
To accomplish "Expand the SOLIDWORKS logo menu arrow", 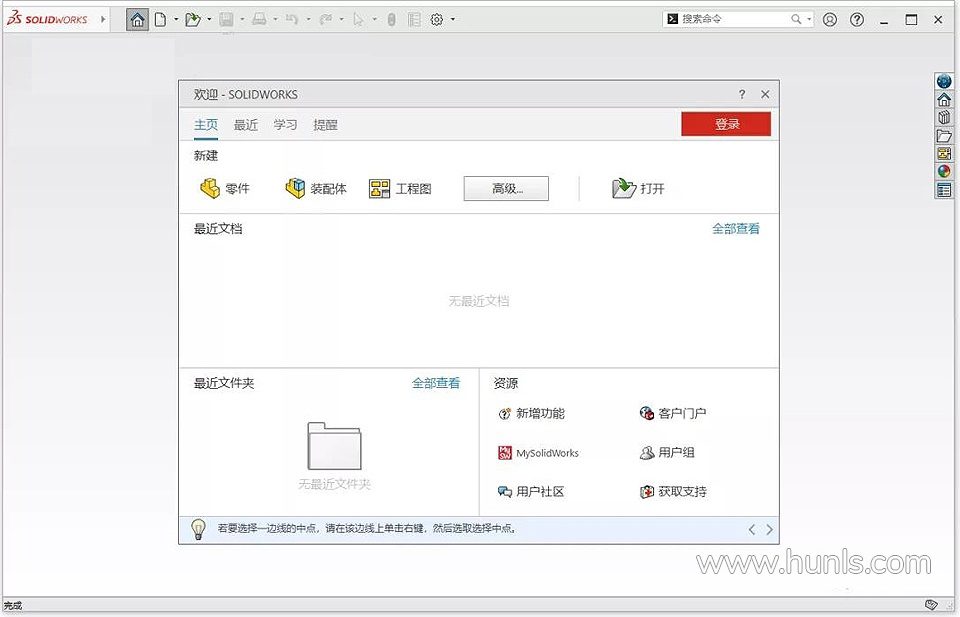I will point(103,20).
